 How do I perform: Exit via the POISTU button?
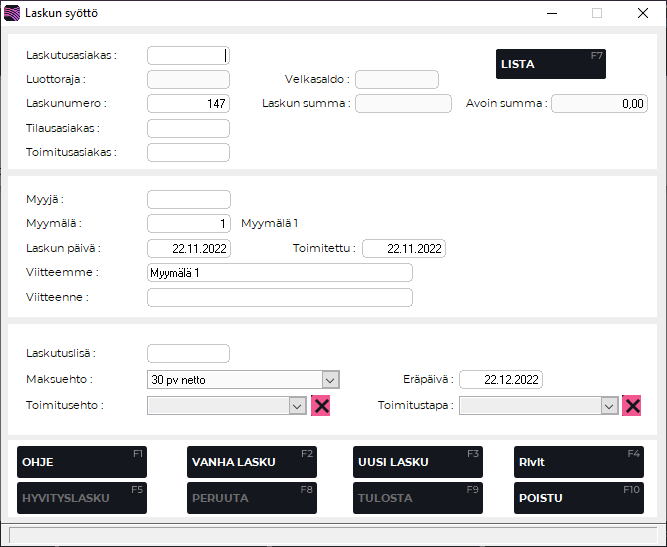click(578, 497)
